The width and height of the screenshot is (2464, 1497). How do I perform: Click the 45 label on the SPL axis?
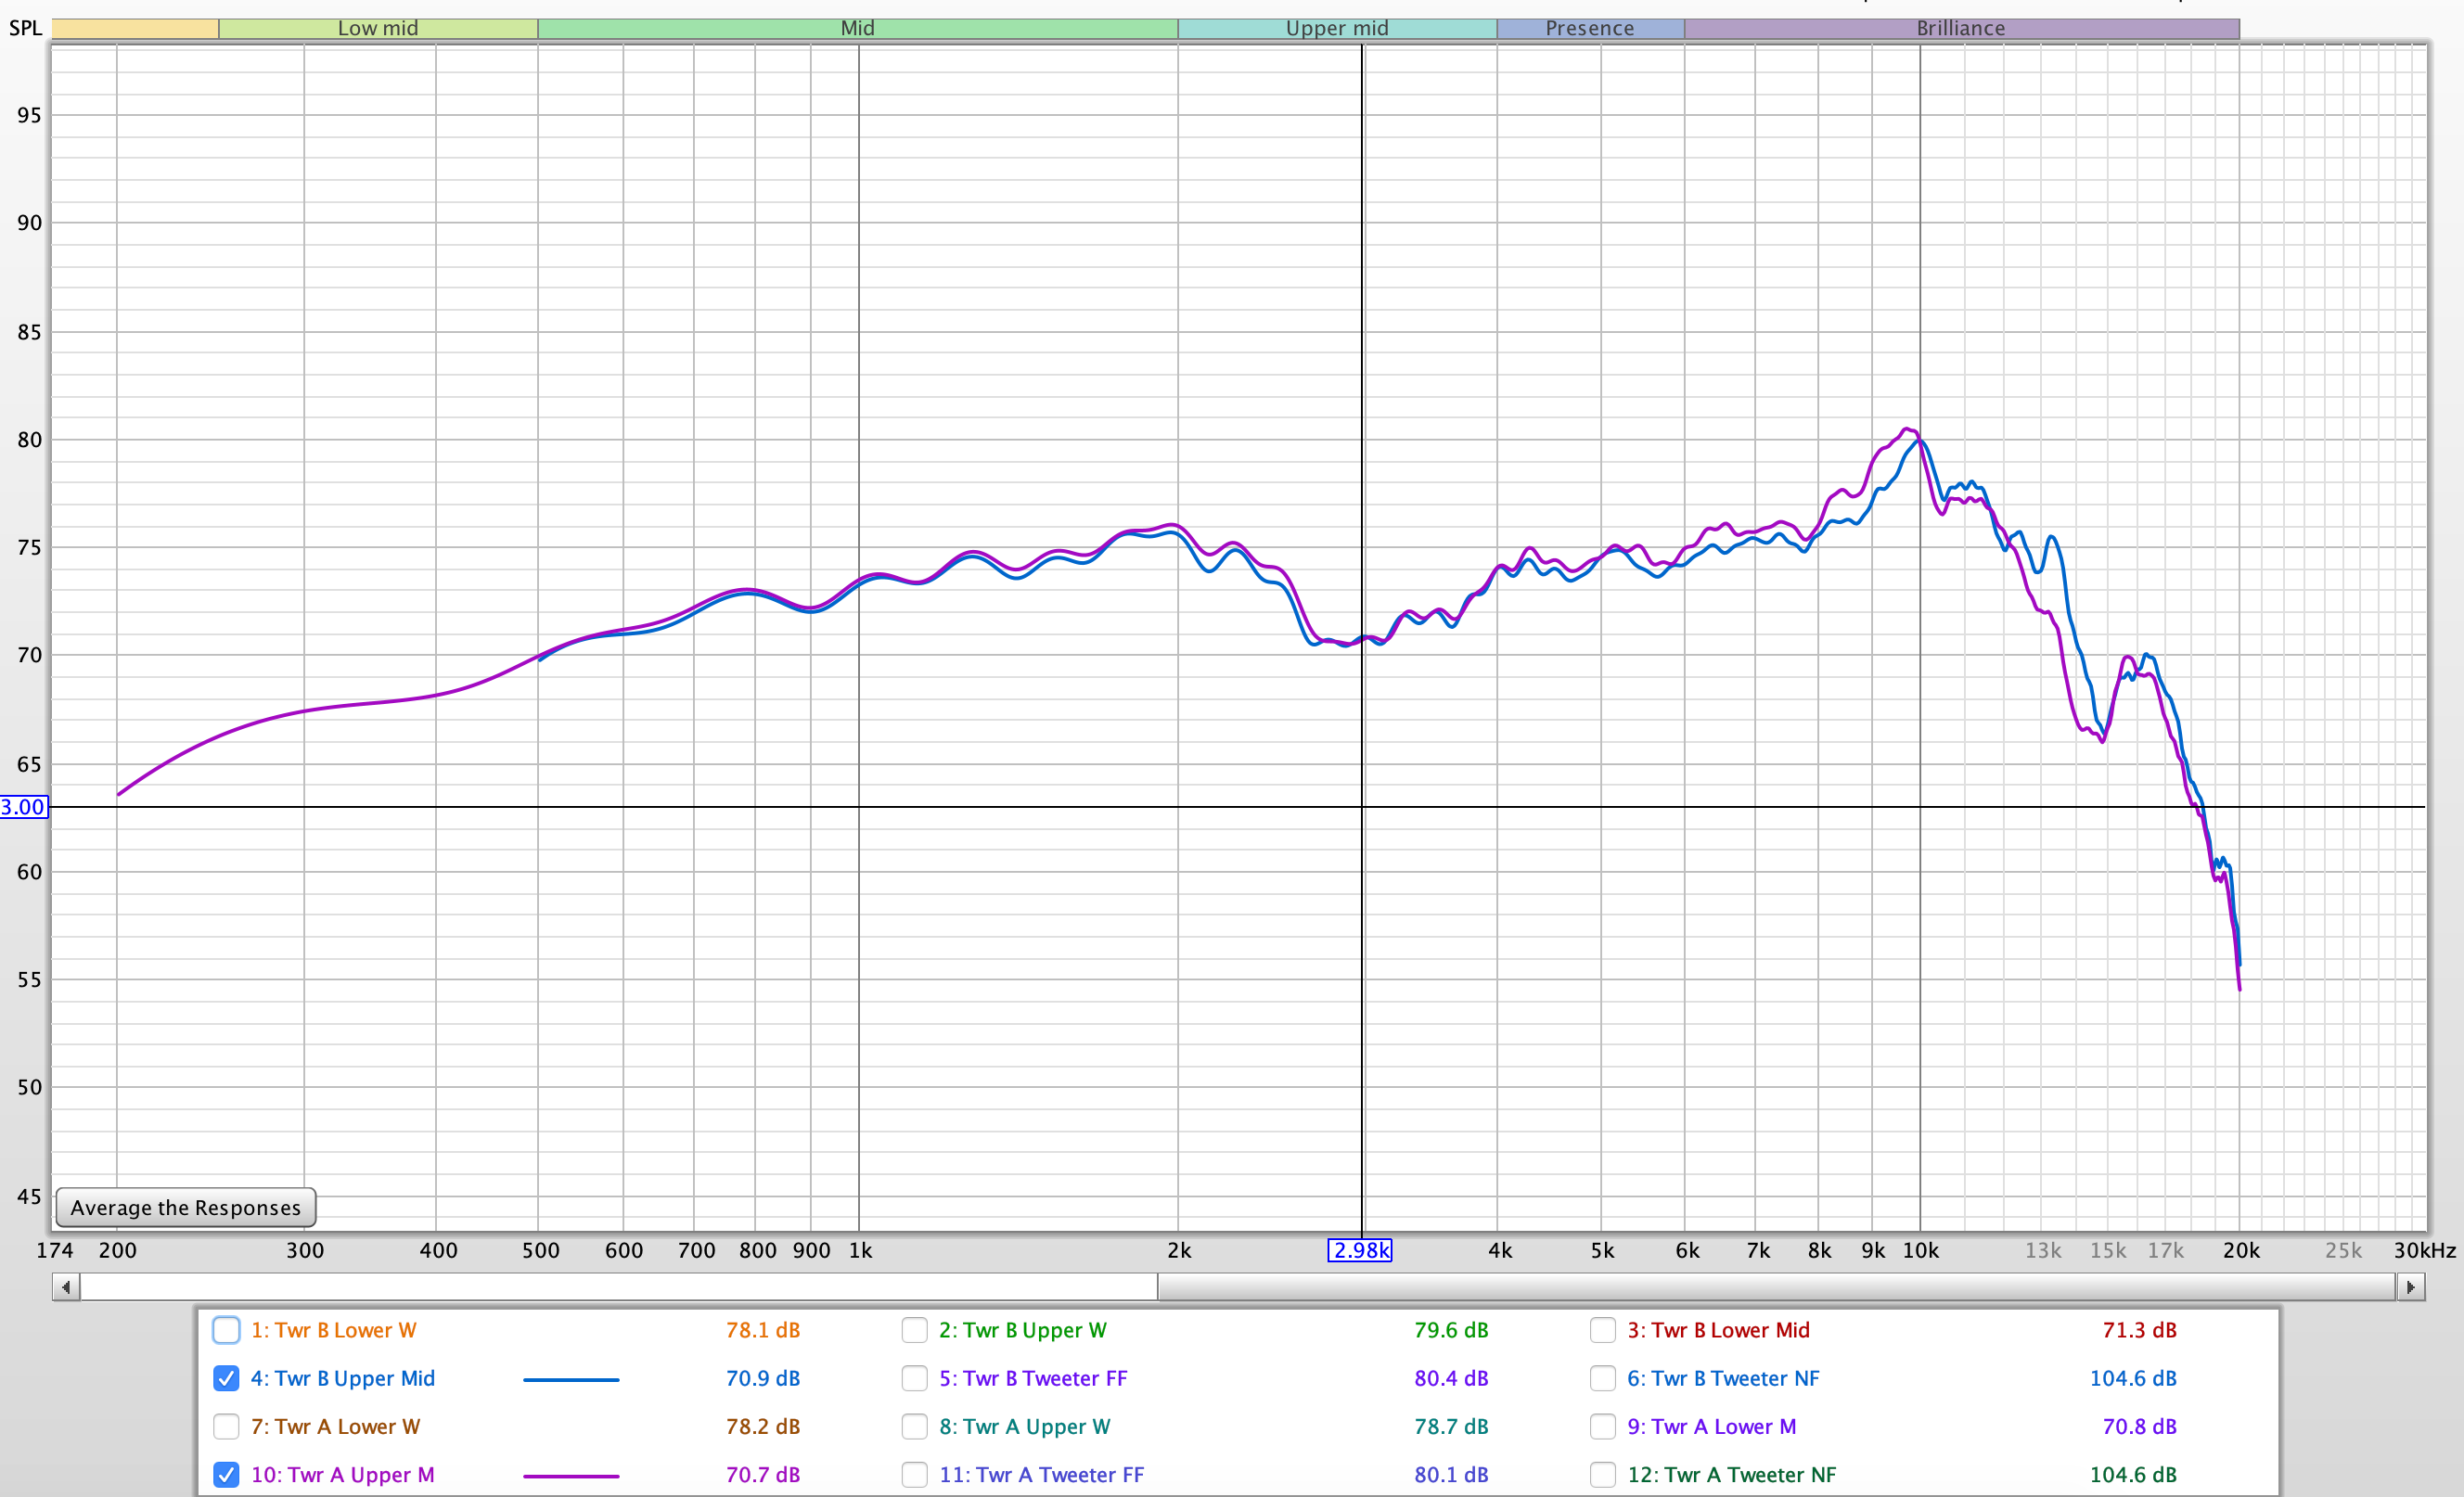click(x=30, y=1196)
